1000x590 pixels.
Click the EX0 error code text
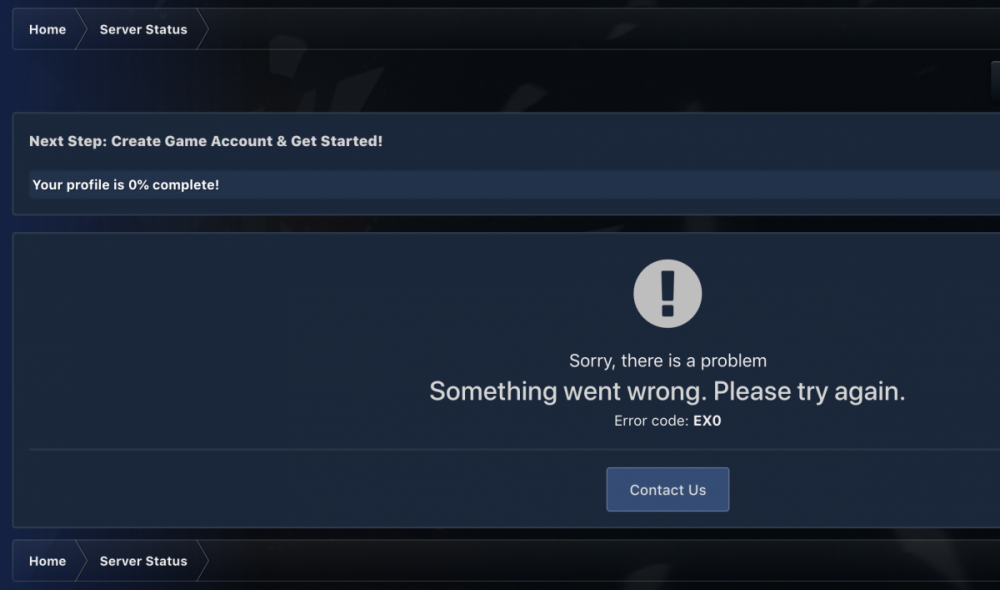707,421
